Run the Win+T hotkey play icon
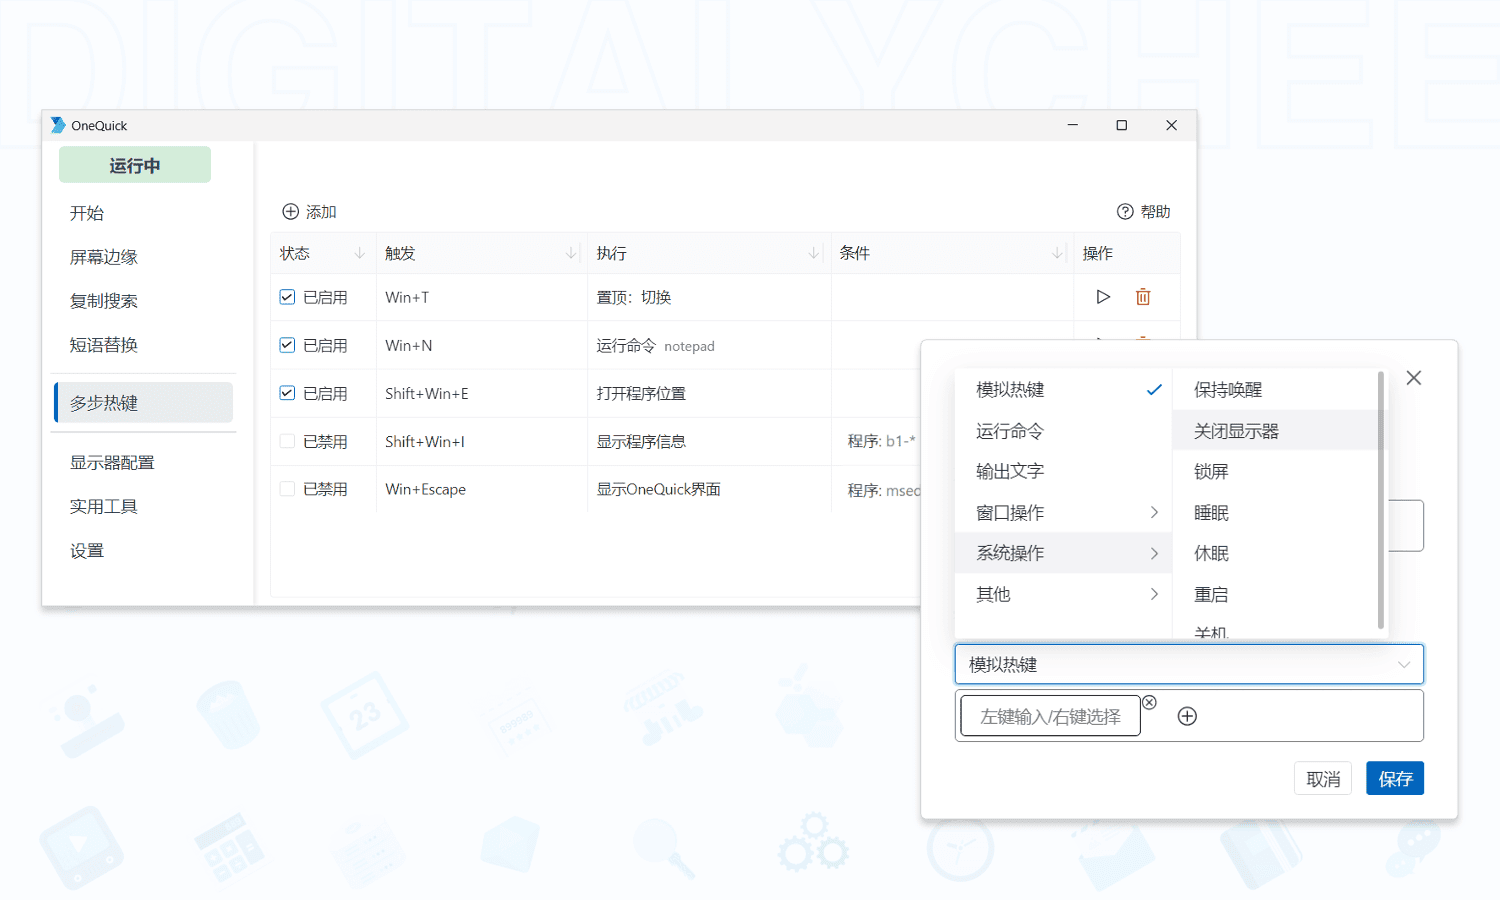The height and width of the screenshot is (900, 1500). 1103,297
